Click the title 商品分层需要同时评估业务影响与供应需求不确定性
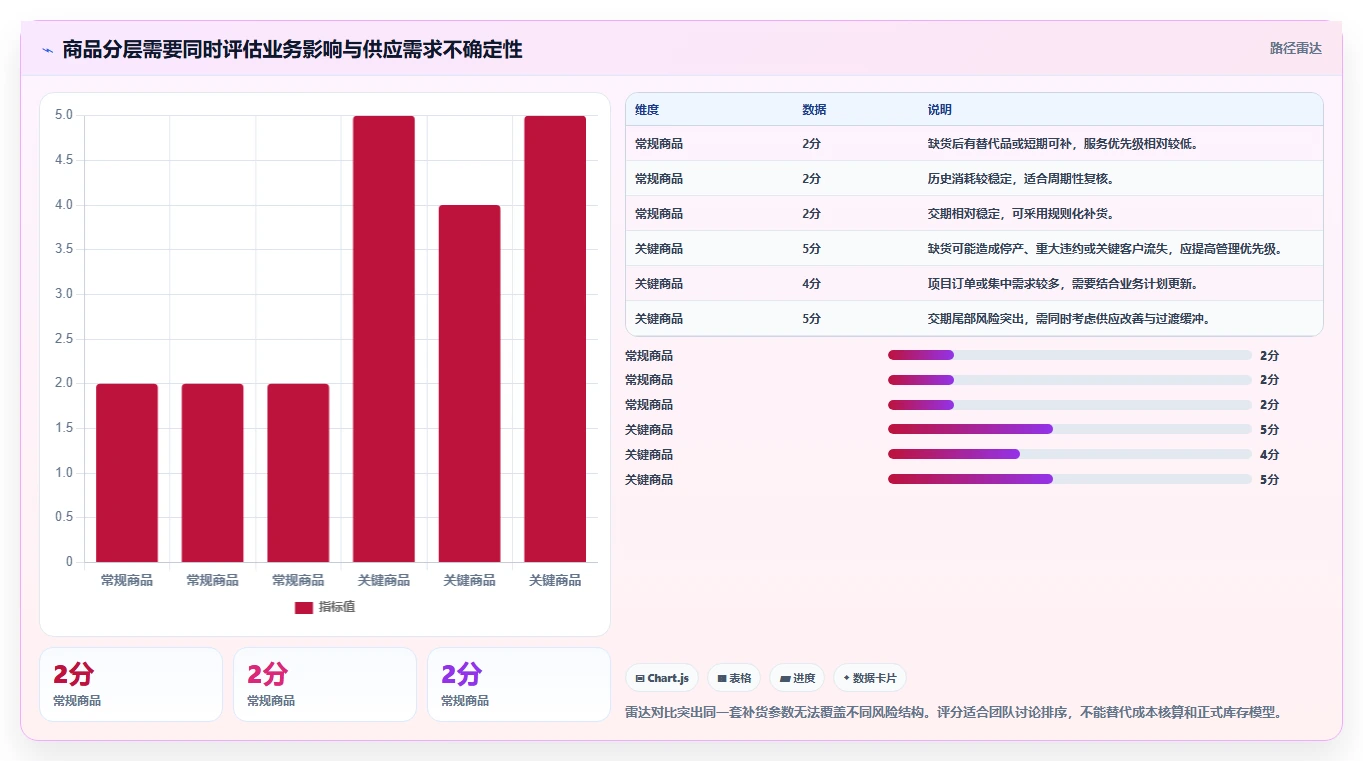This screenshot has width=1363, height=761. (292, 50)
